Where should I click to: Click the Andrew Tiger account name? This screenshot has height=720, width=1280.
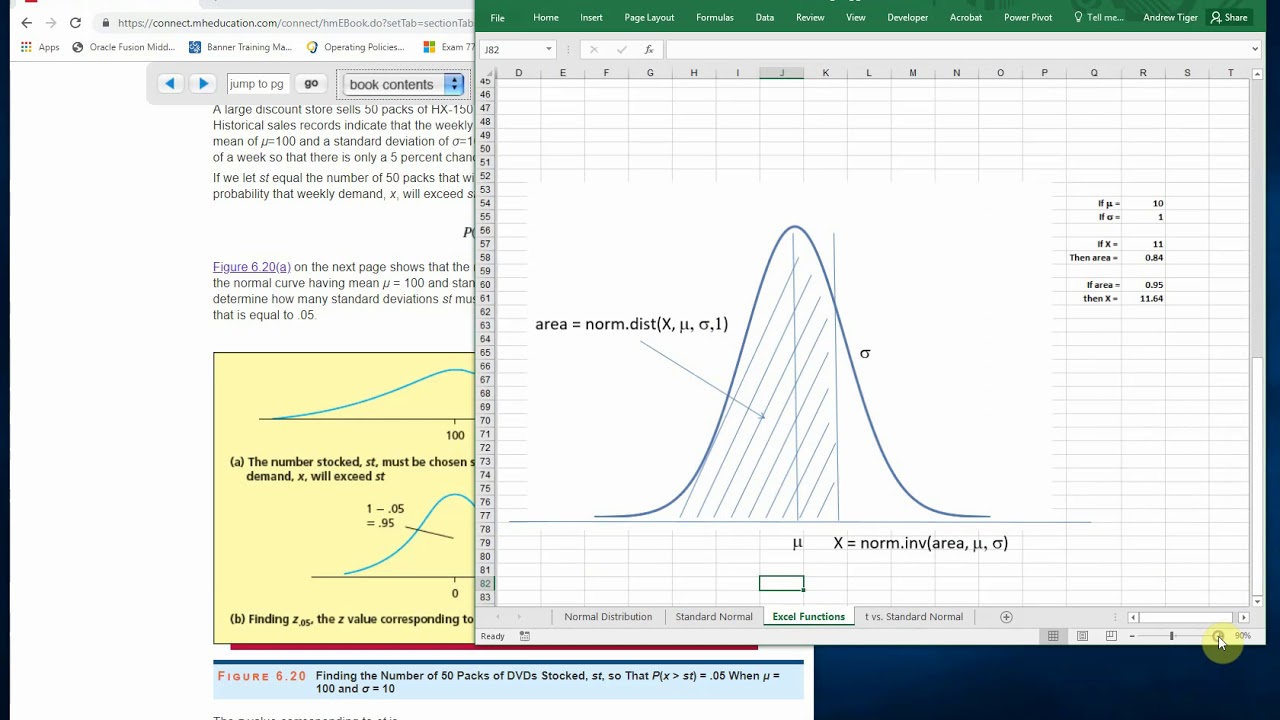pos(1170,17)
